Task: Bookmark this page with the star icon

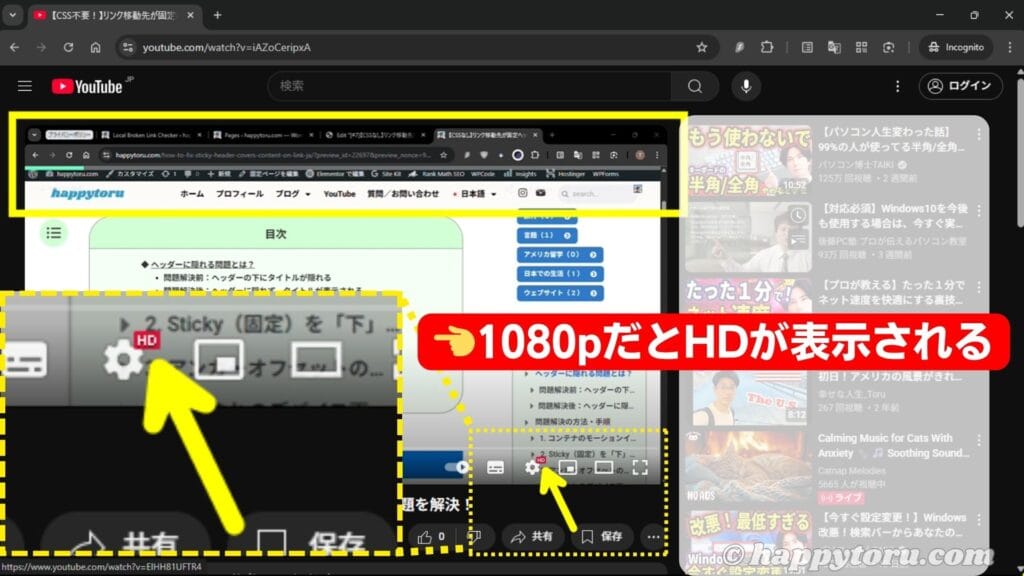Action: click(701, 47)
